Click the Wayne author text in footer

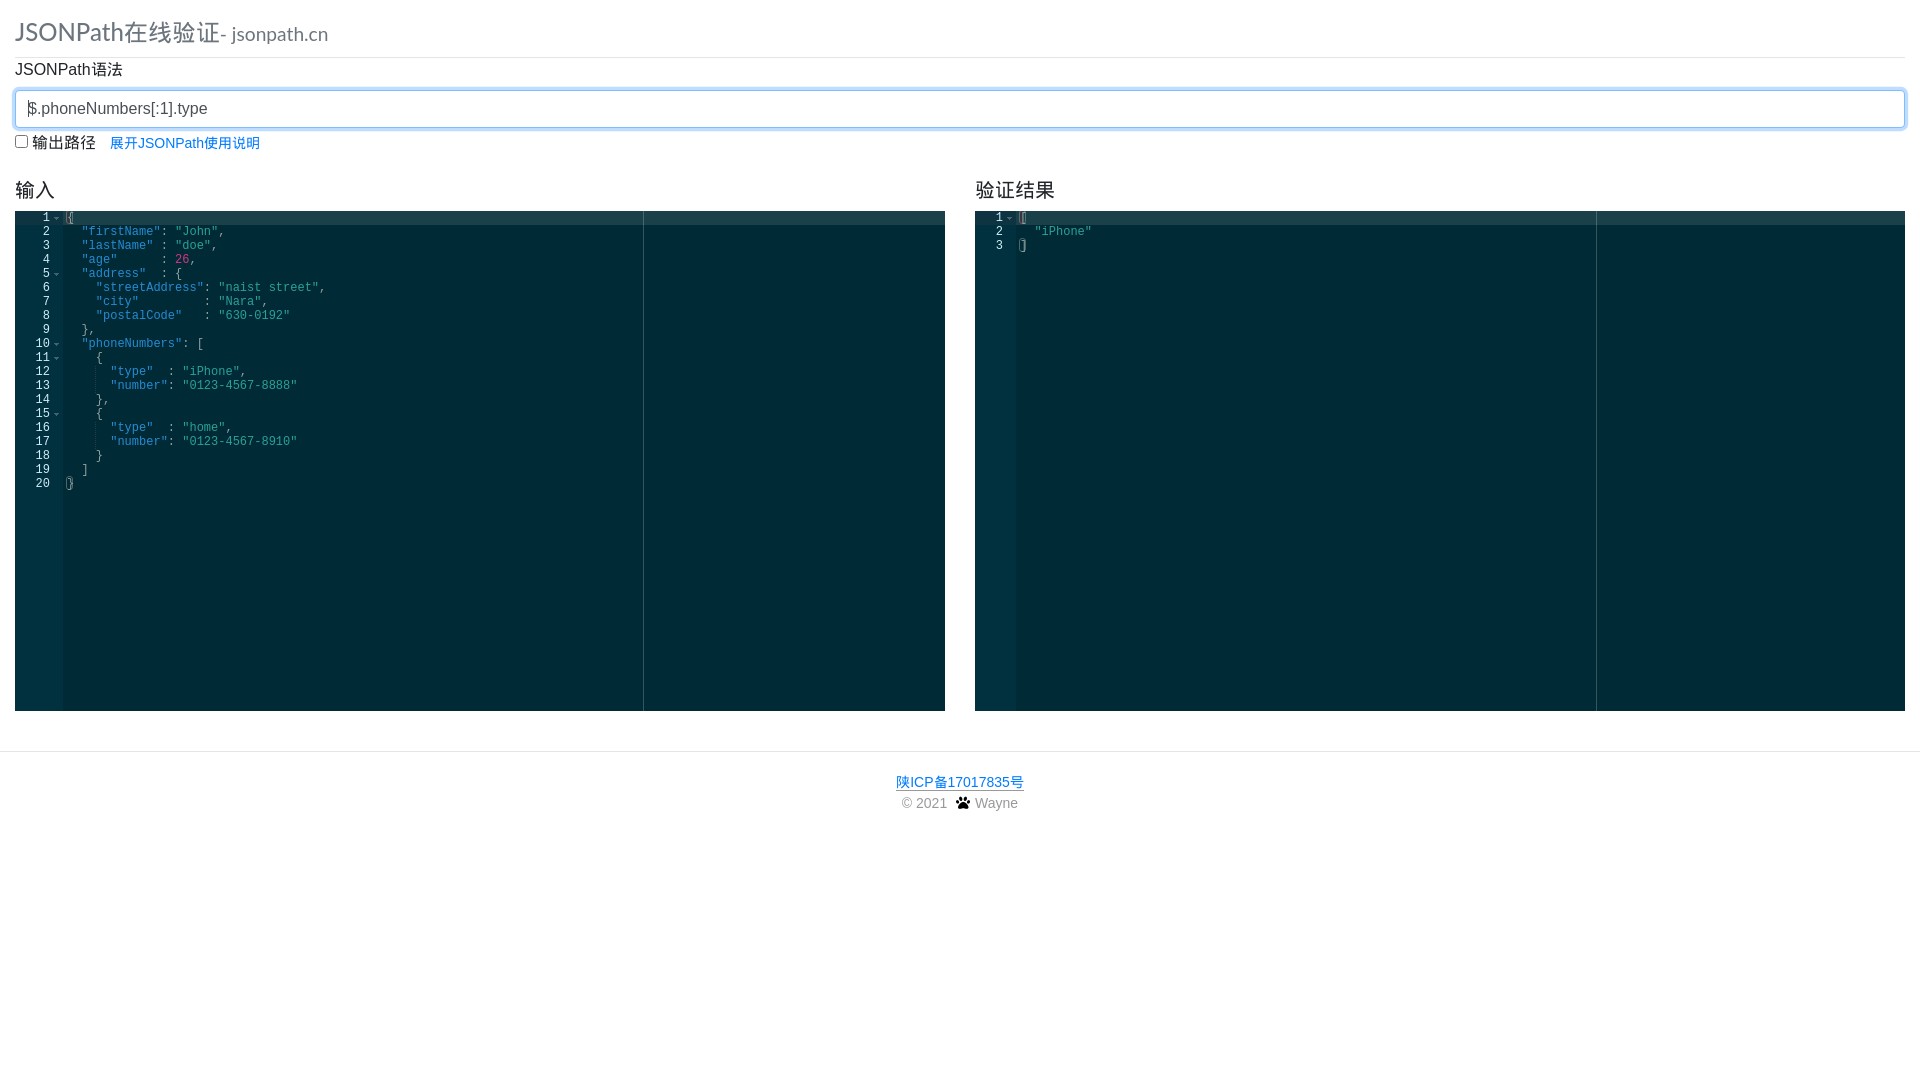click(996, 803)
